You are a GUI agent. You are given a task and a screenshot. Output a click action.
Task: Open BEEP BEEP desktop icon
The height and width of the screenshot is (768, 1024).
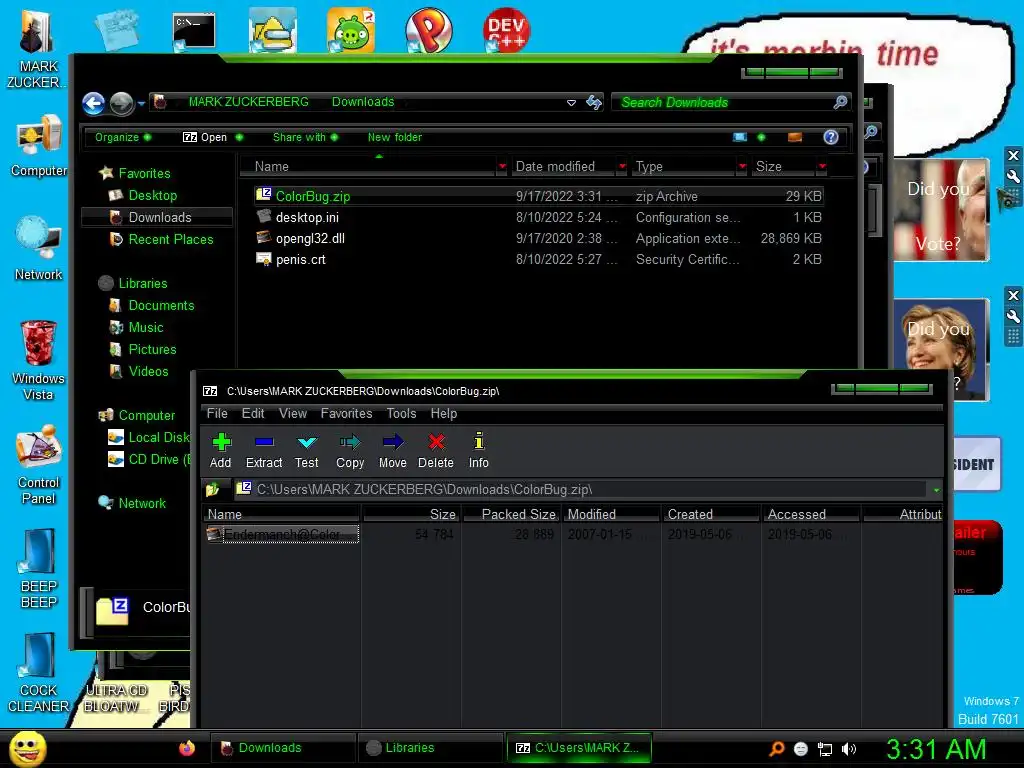coord(39,568)
